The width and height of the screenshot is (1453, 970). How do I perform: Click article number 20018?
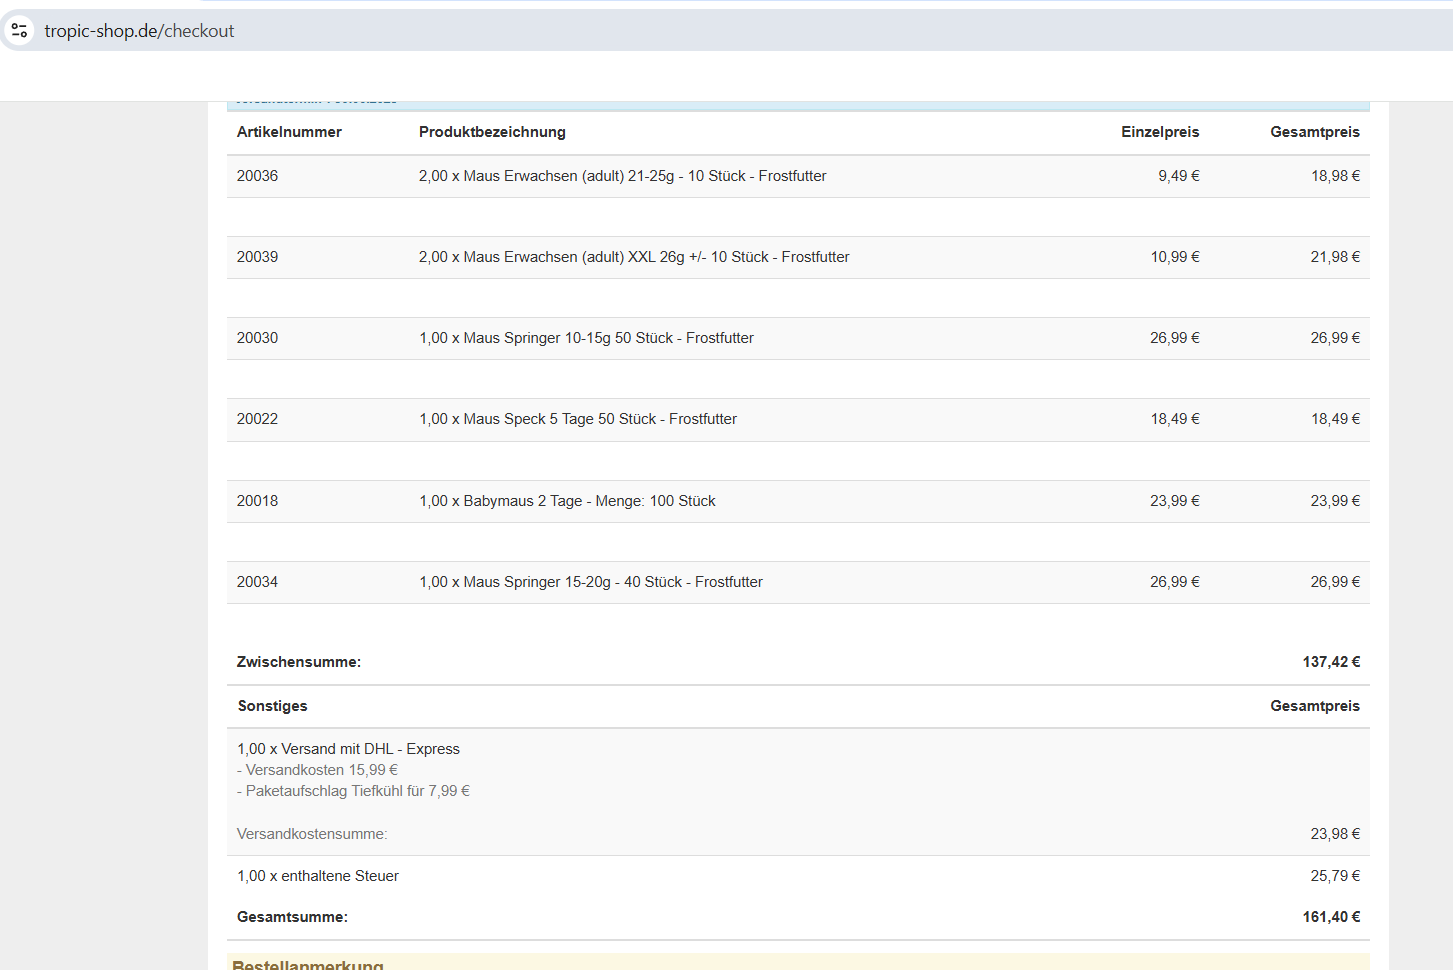click(x=257, y=501)
